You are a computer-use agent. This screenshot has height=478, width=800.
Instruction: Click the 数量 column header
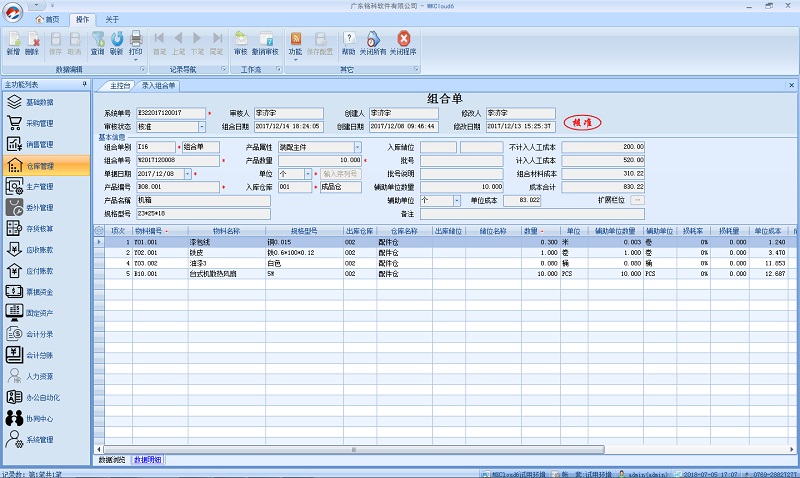click(540, 231)
